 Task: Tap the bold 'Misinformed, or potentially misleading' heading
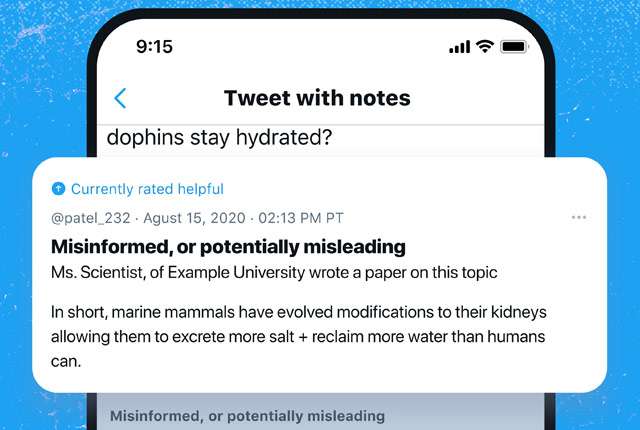click(x=228, y=246)
